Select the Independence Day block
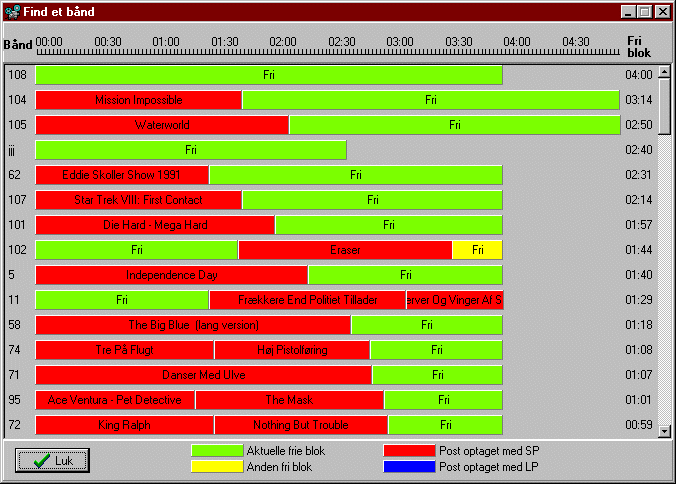Image resolution: width=676 pixels, height=484 pixels. 172,275
